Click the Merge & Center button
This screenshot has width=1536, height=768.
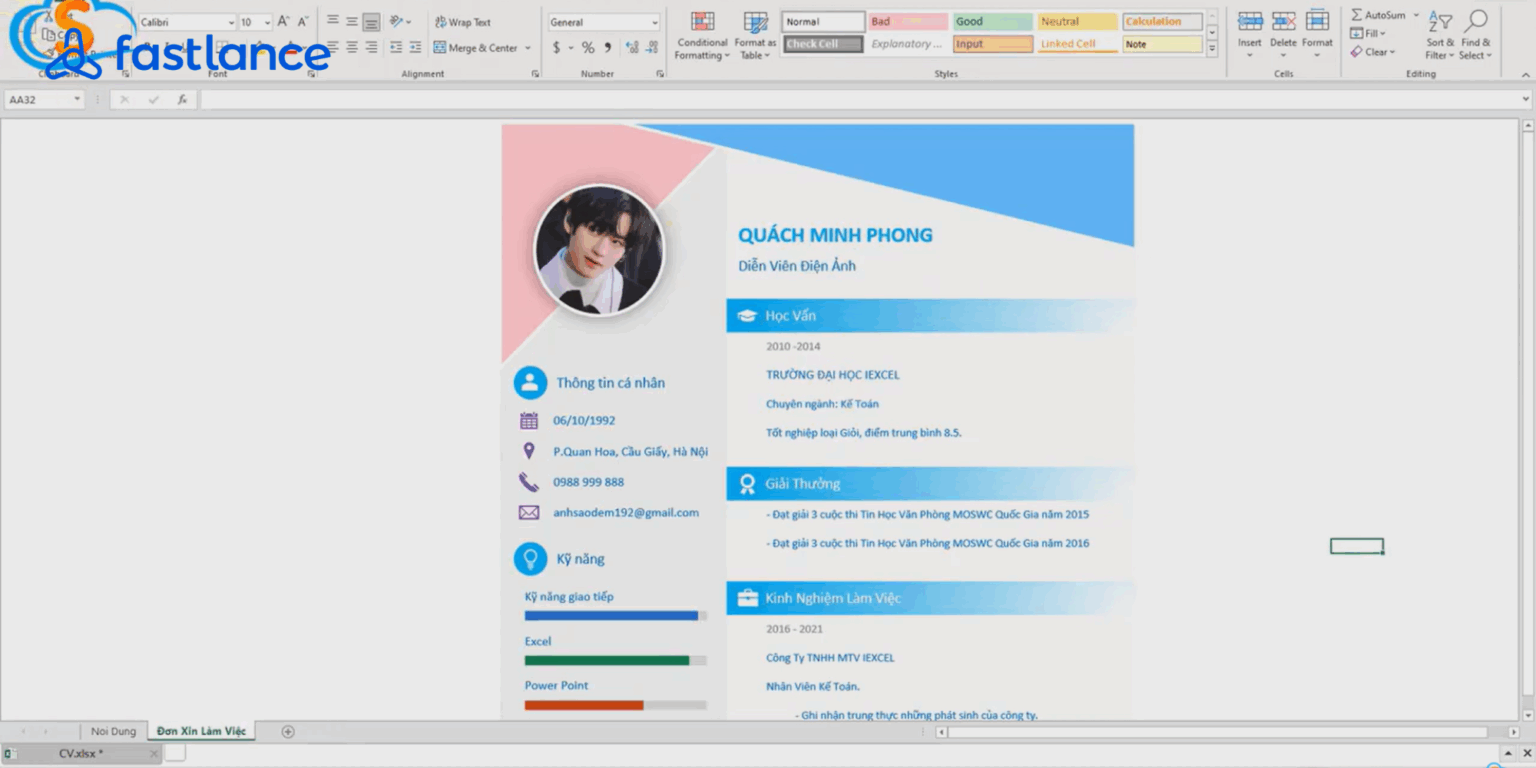pyautogui.click(x=476, y=48)
